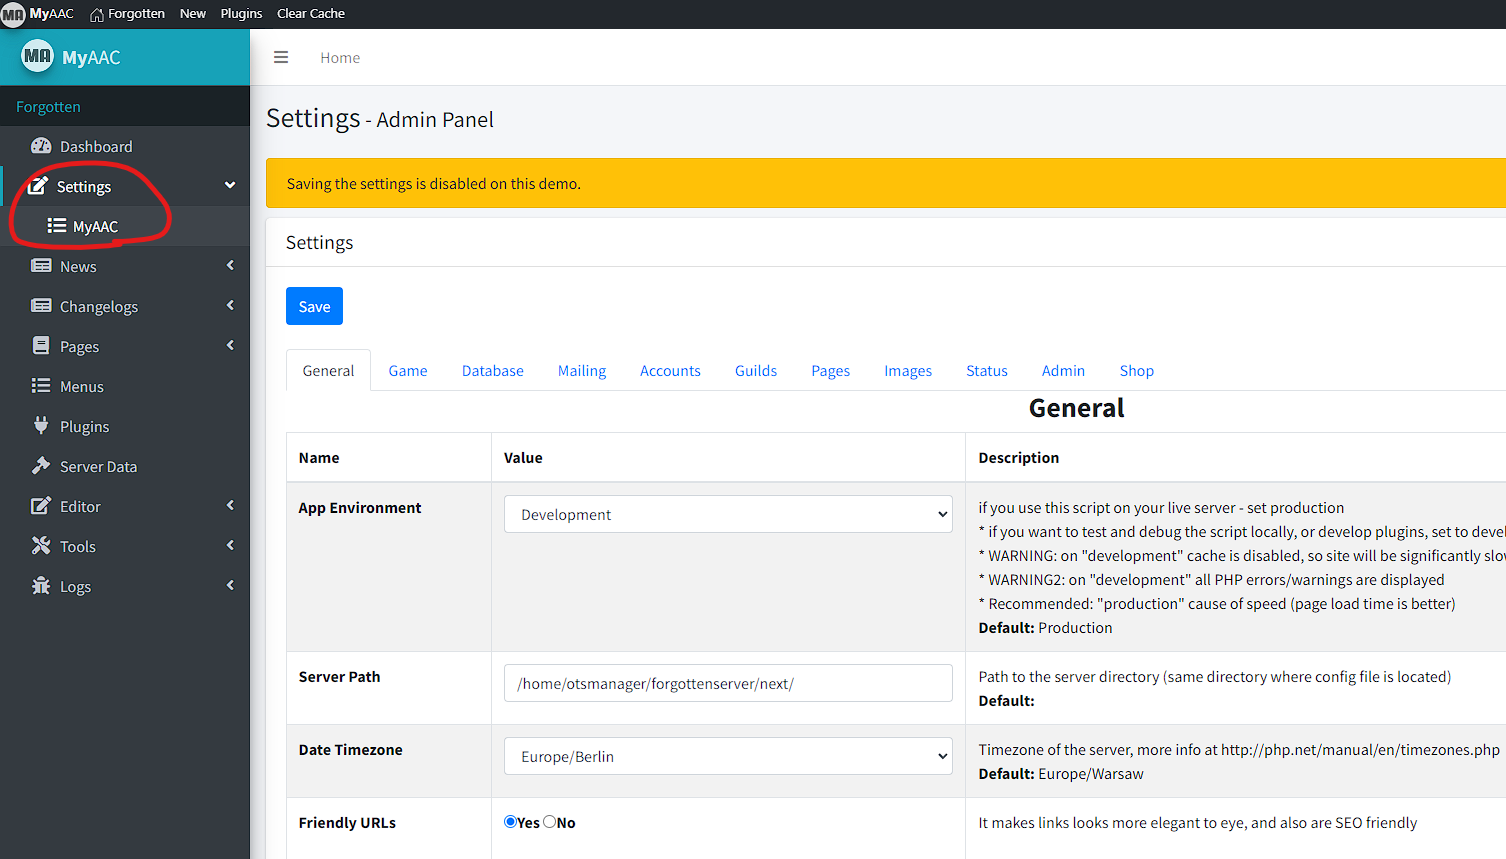Click the Save button
Screen dimensions: 1506x859
[314, 306]
